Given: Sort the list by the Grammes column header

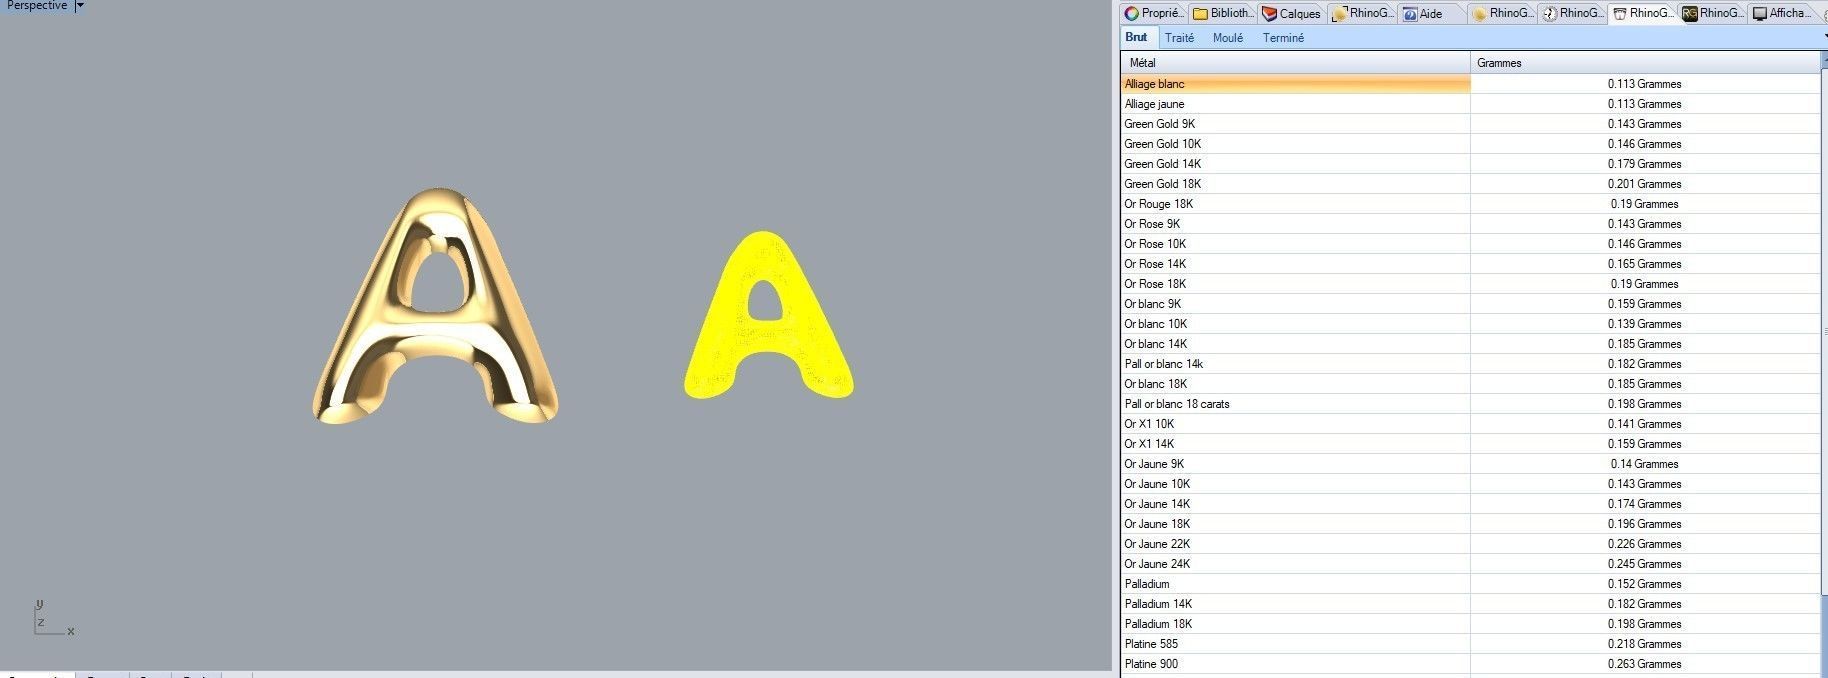Looking at the screenshot, I should (x=1645, y=62).
